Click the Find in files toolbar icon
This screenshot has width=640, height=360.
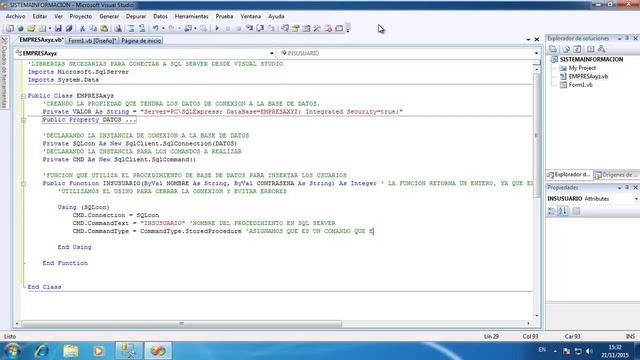coord(118,29)
